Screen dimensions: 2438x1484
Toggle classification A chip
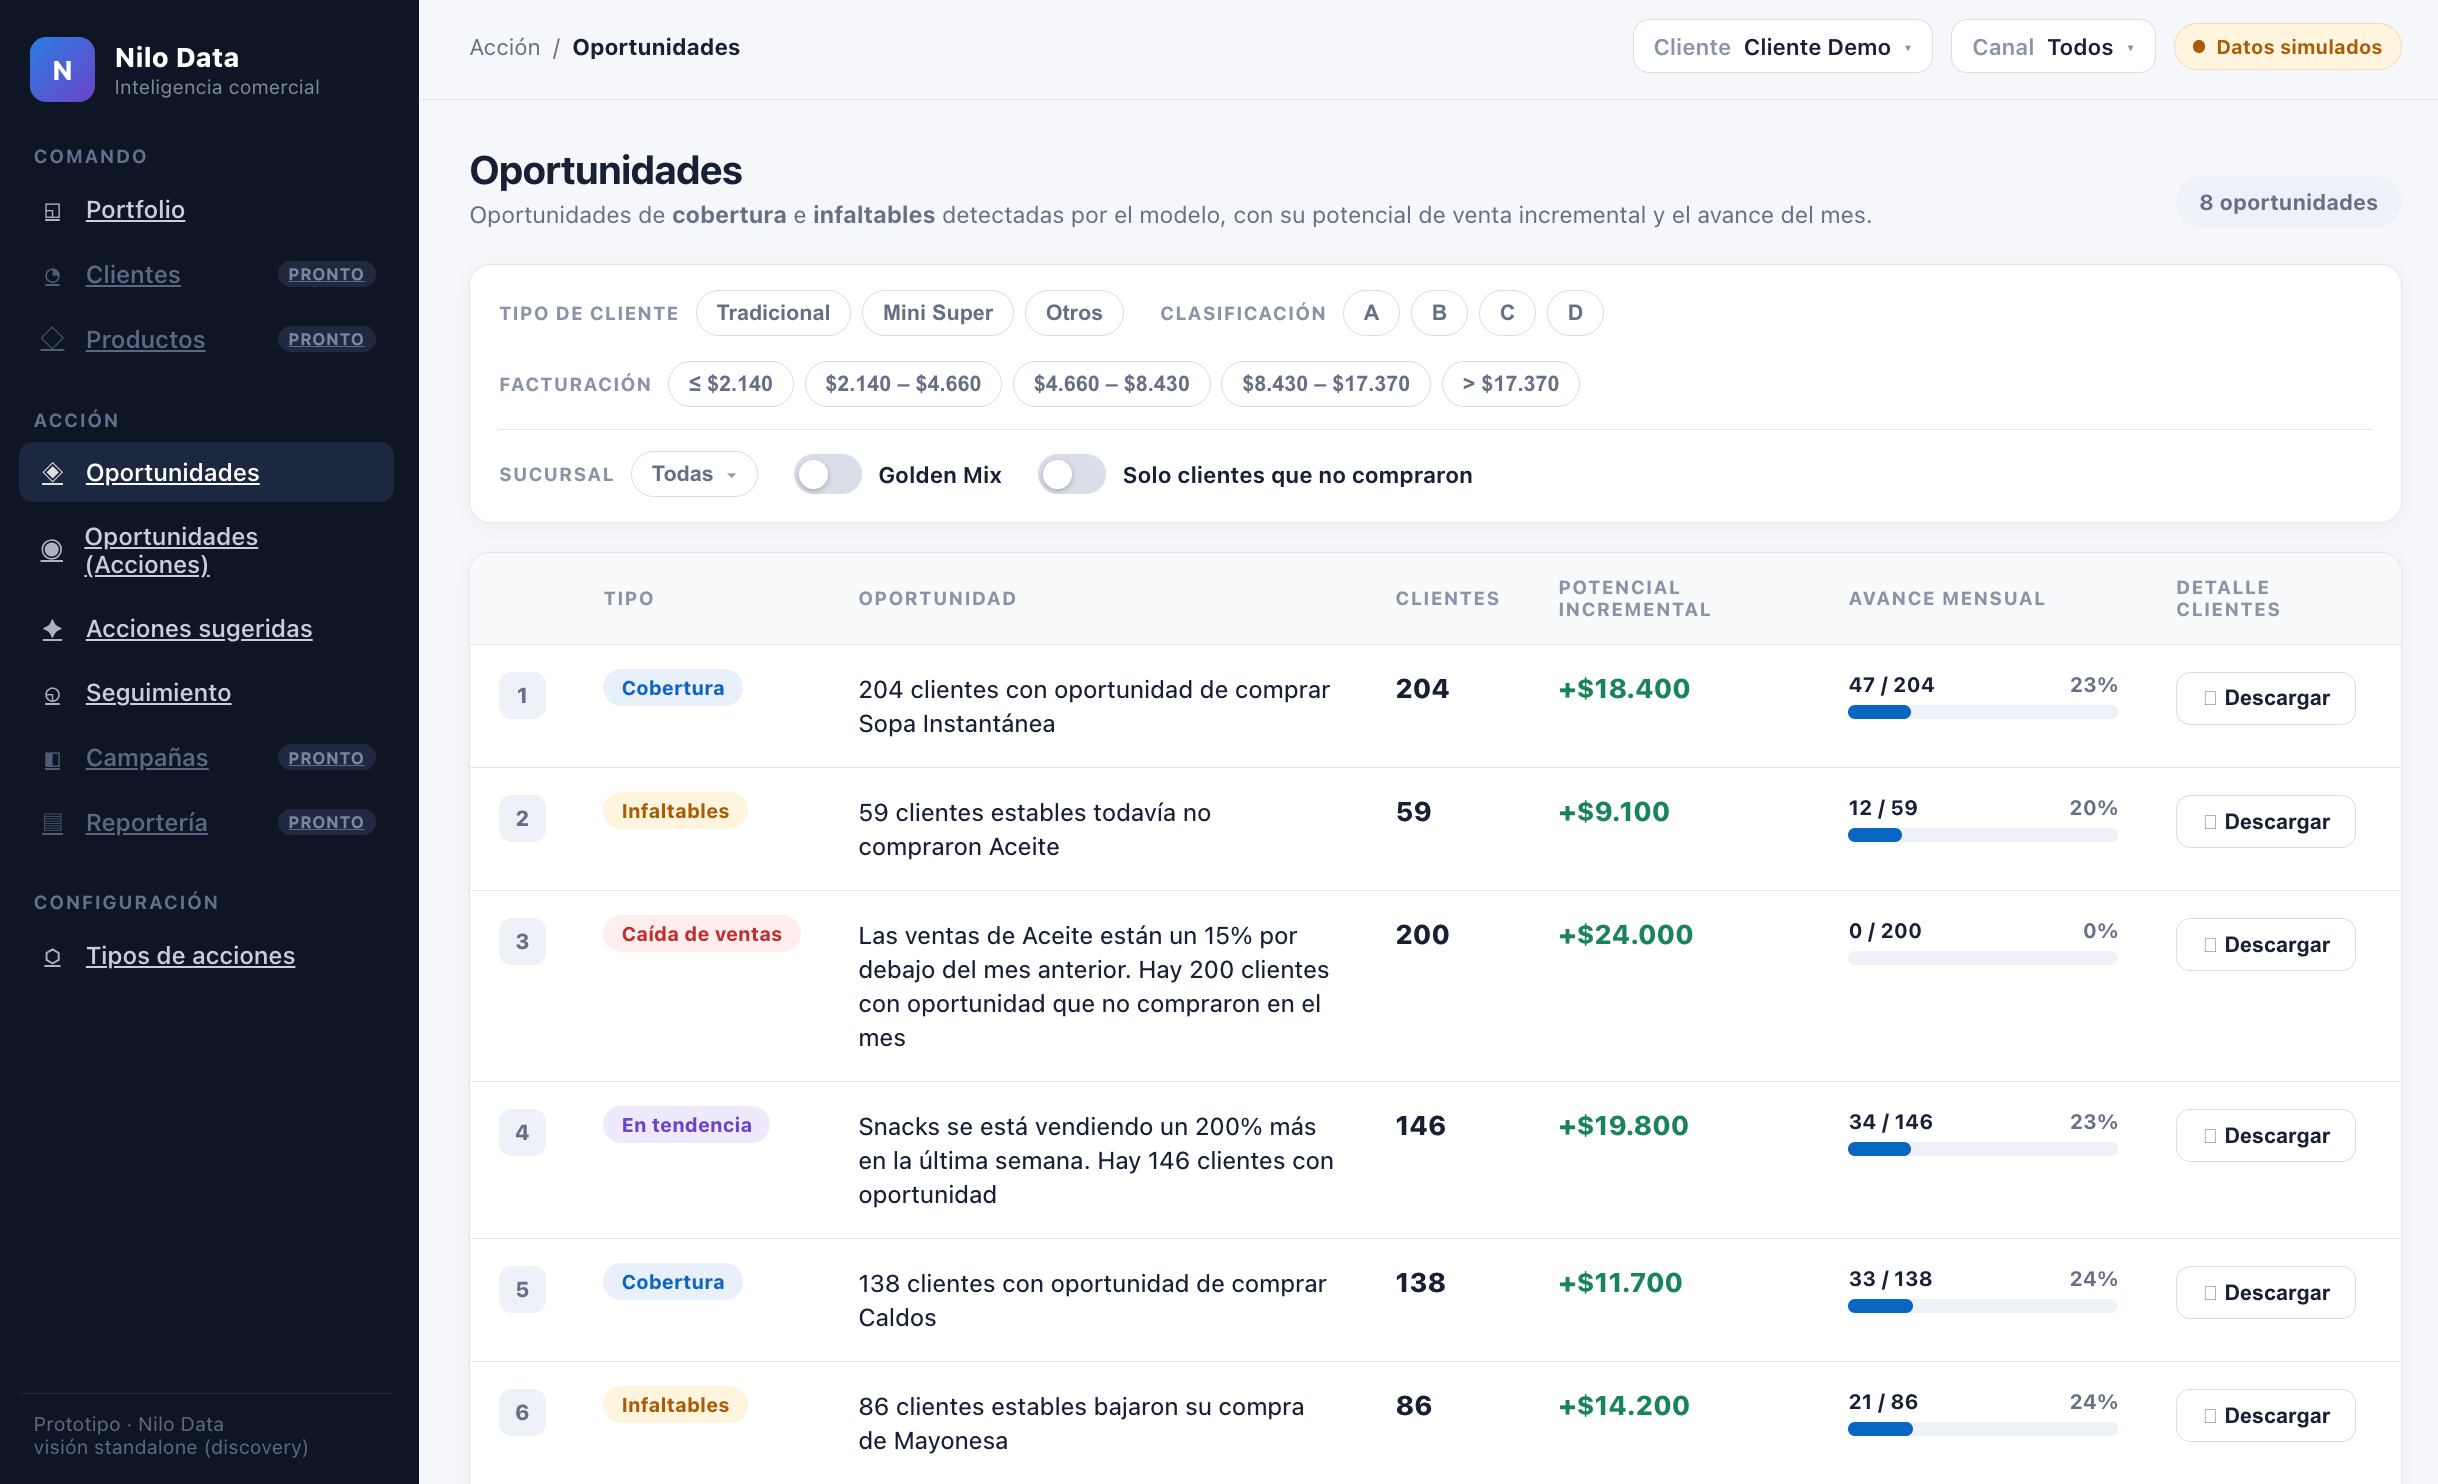[x=1371, y=313]
